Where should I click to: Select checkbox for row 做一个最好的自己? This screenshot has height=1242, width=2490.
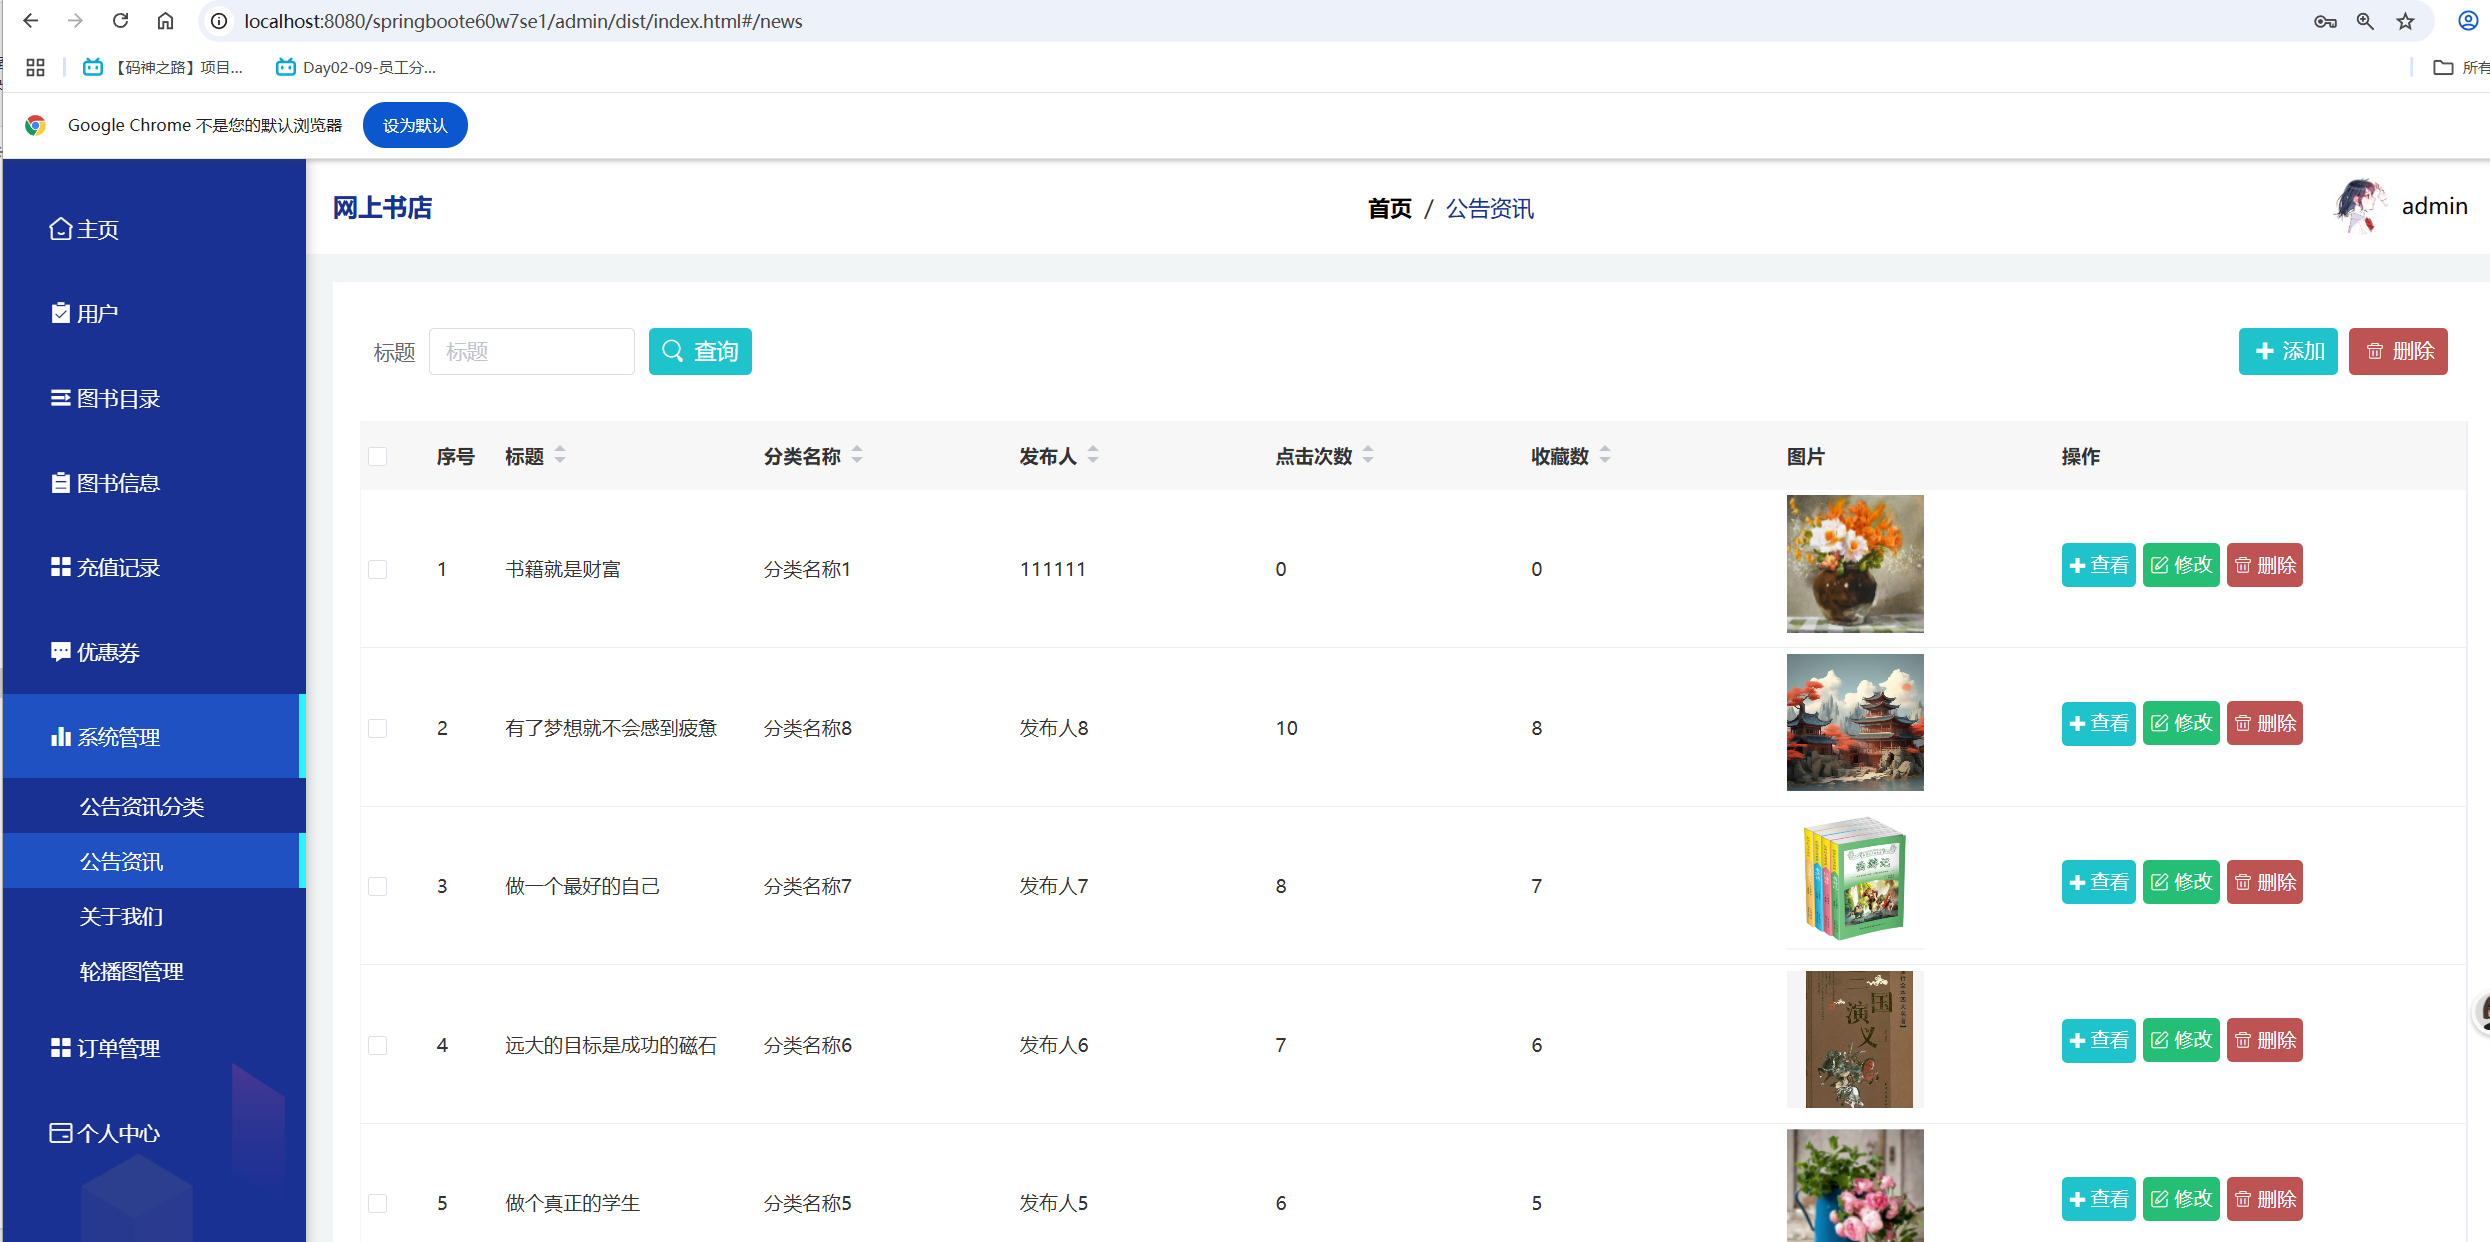tap(378, 886)
